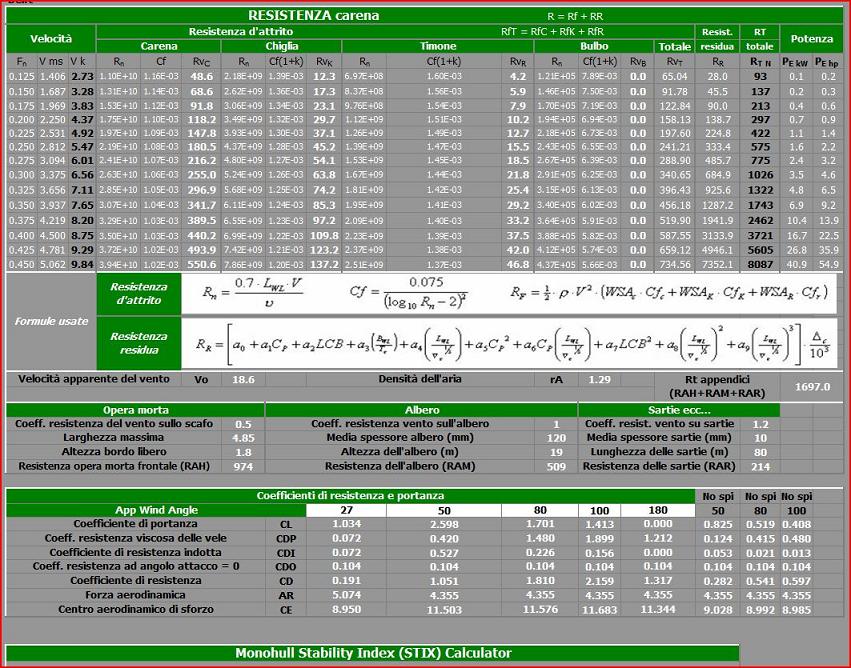Screen dimensions: 851x668
Task: Click the CE value 11.683
Action: tap(599, 609)
